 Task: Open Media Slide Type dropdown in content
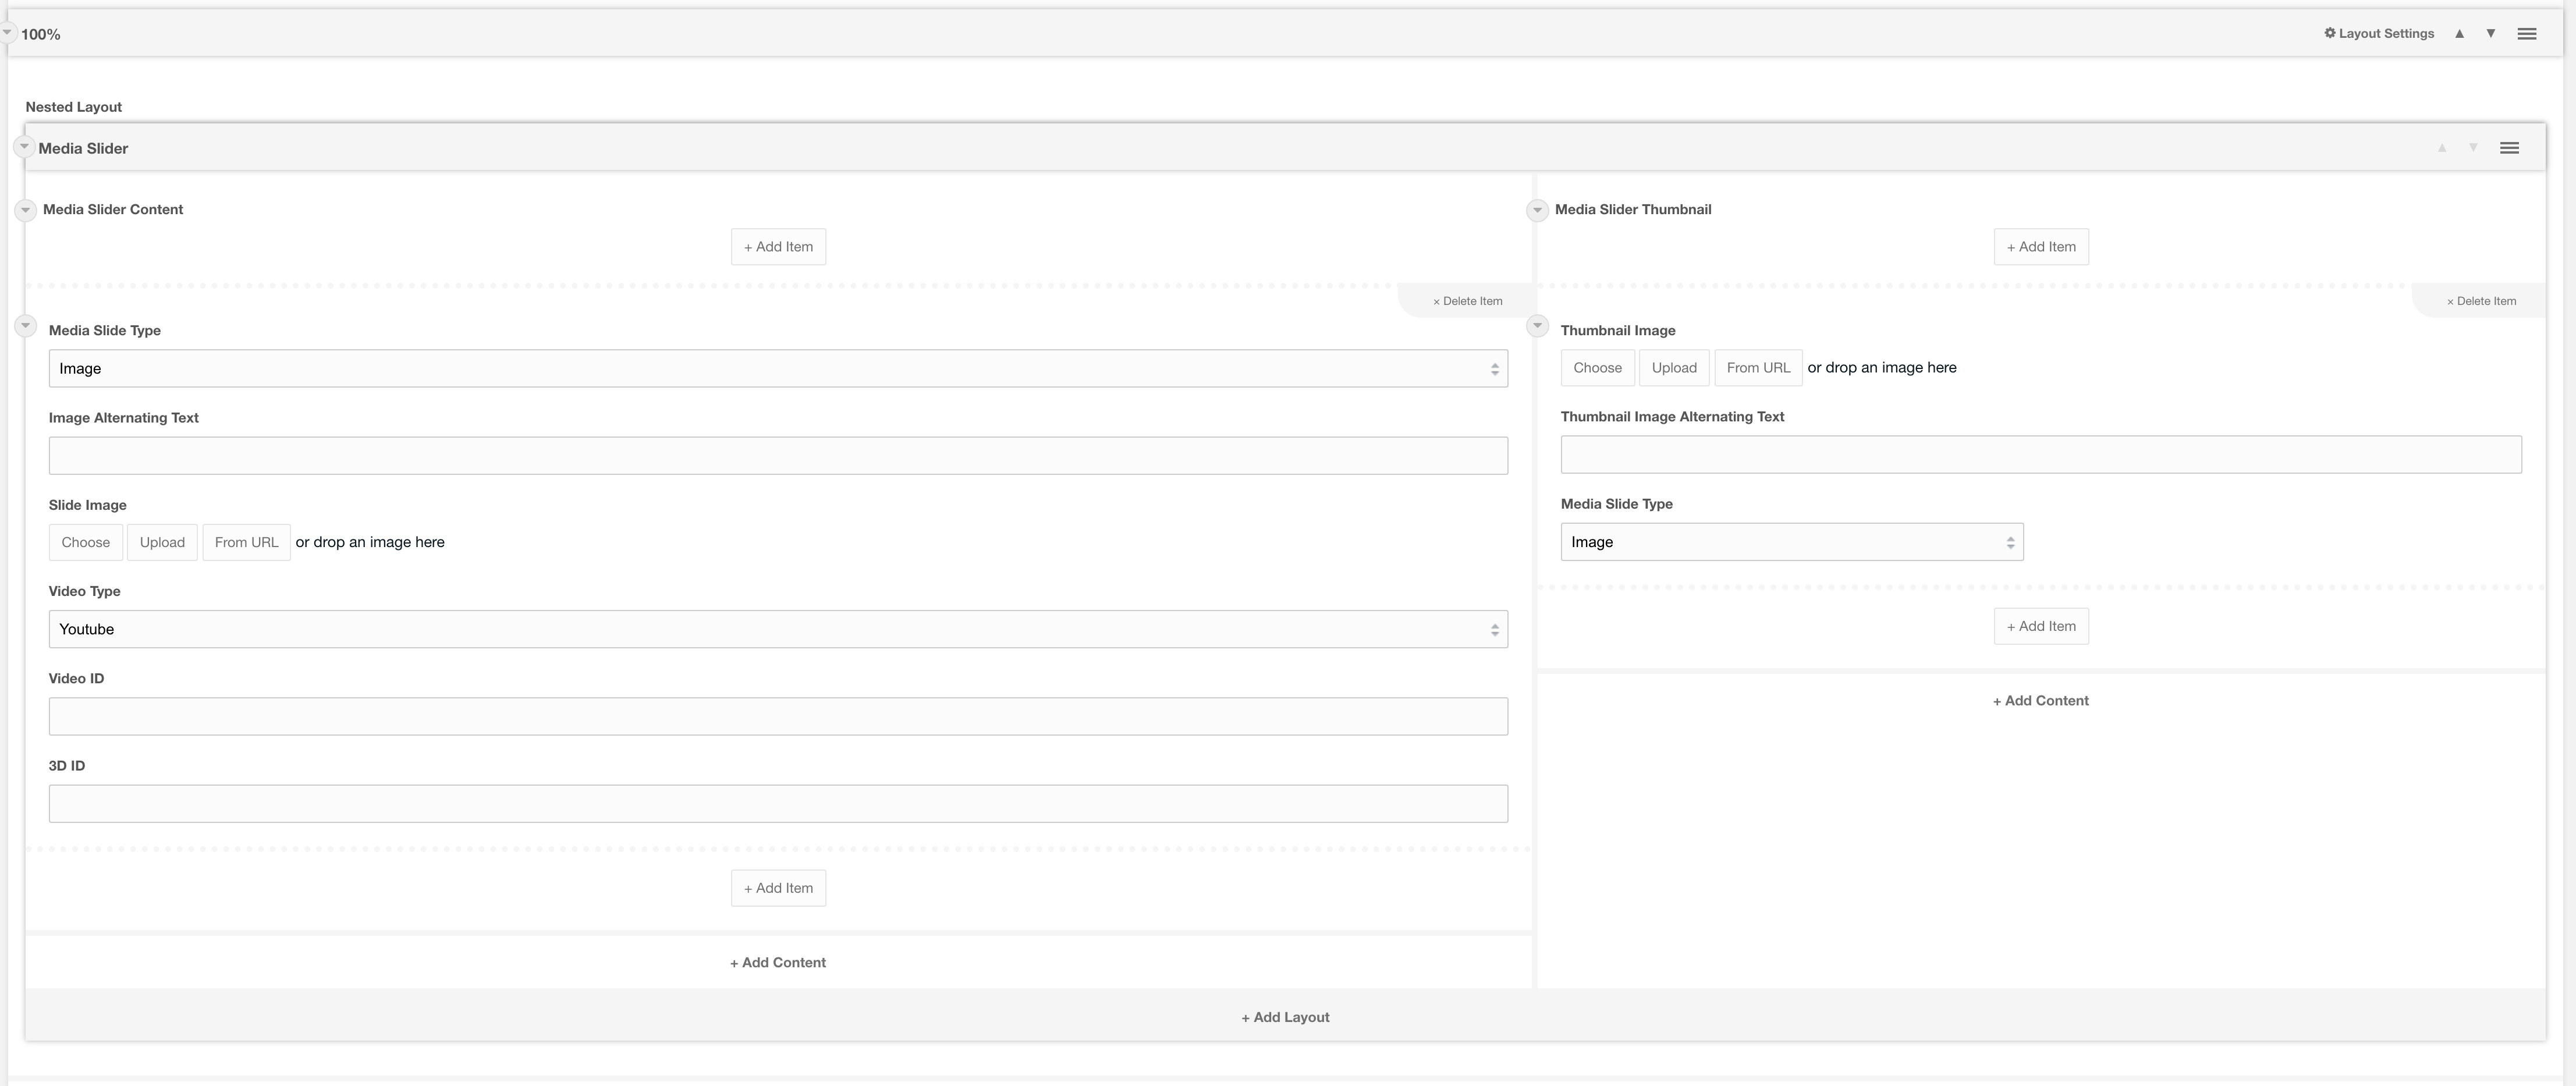point(778,368)
